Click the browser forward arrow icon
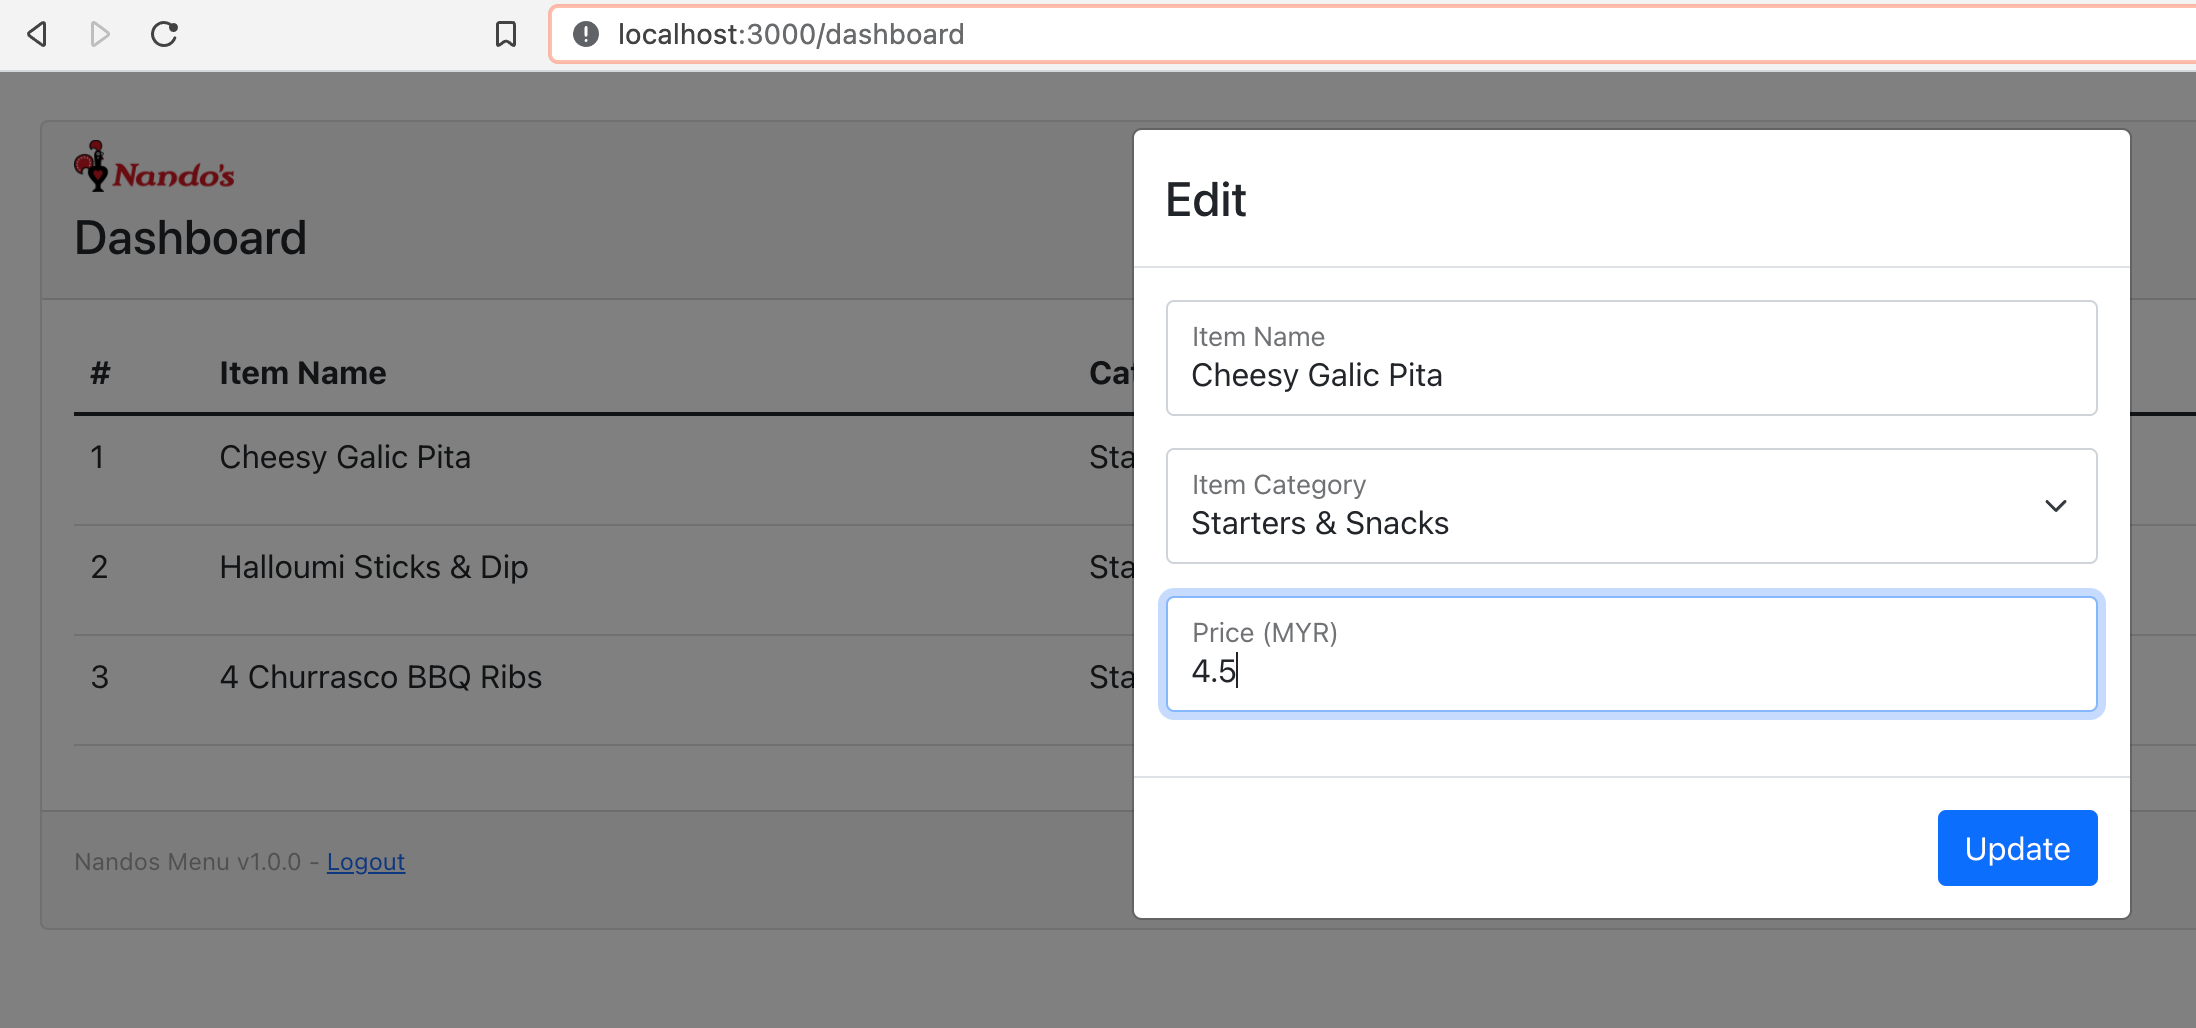 click(99, 34)
